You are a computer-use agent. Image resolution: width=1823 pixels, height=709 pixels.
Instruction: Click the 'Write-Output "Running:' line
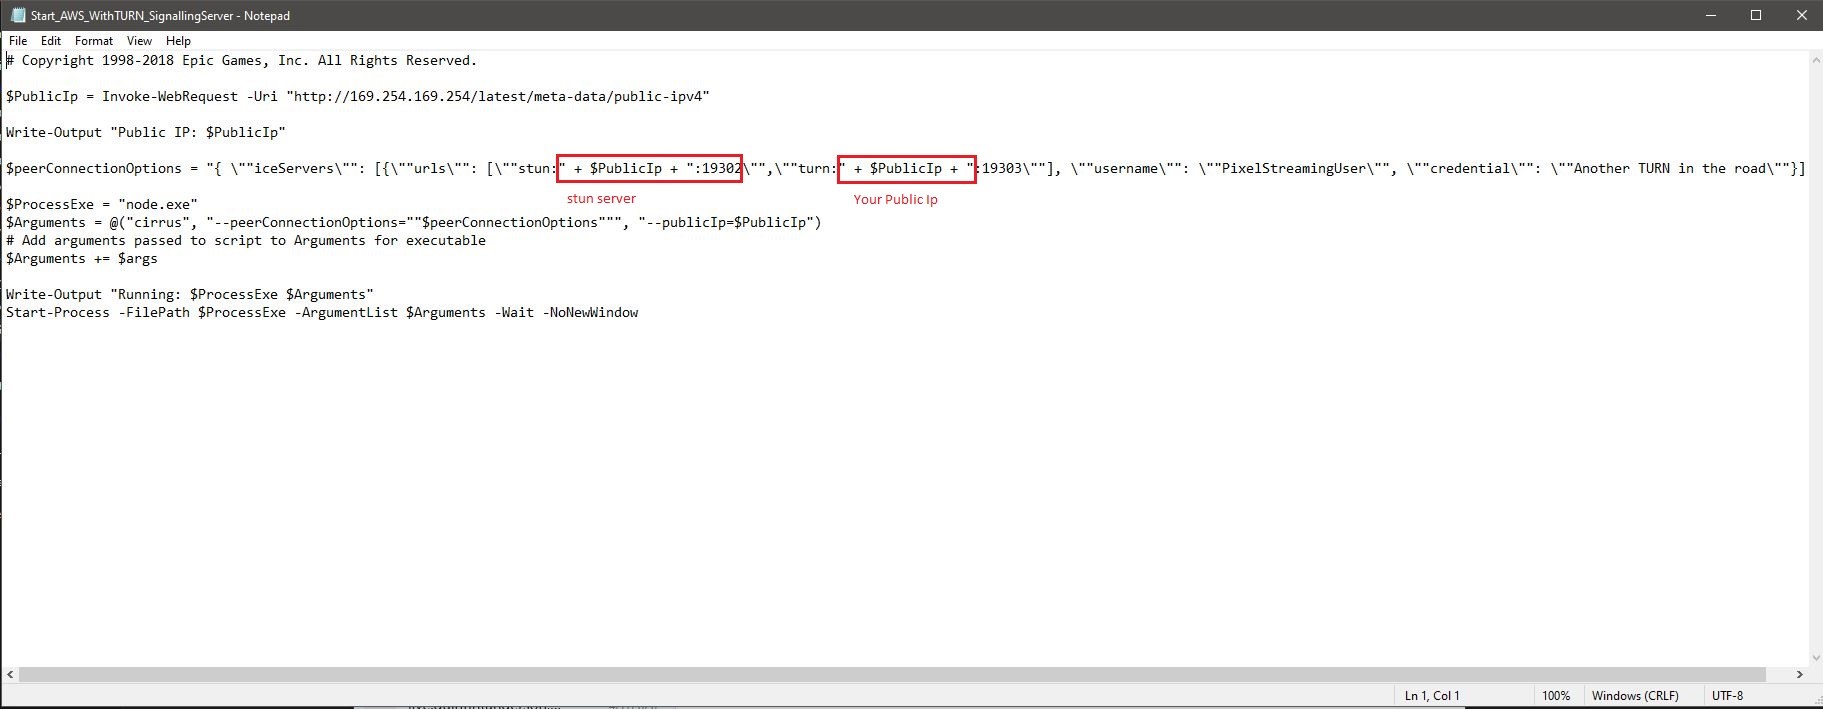[x=190, y=295]
